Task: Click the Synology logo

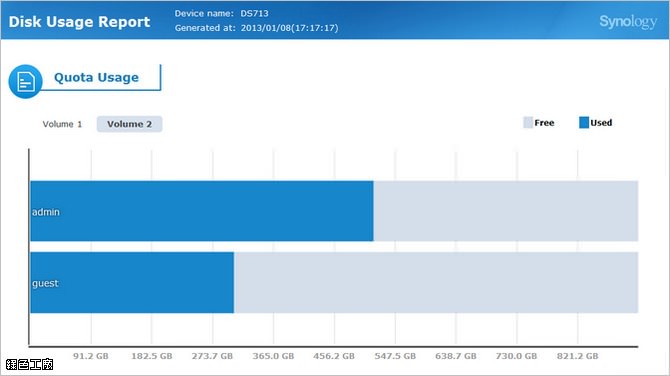Action: click(x=628, y=21)
